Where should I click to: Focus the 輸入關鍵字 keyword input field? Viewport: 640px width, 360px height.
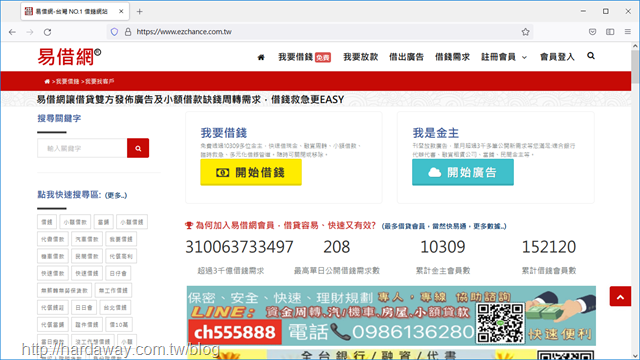(x=82, y=148)
